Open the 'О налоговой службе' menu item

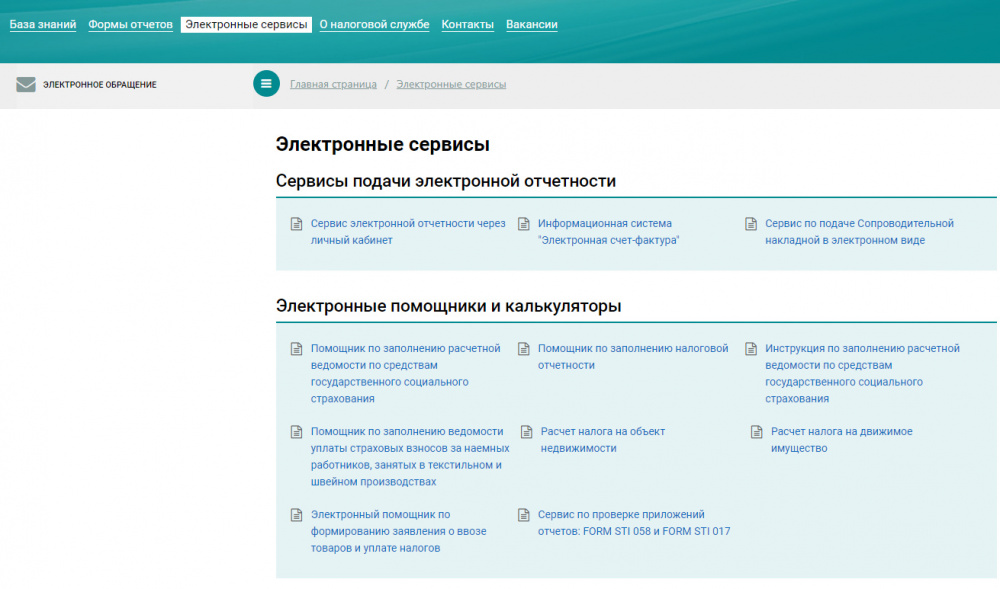373,24
